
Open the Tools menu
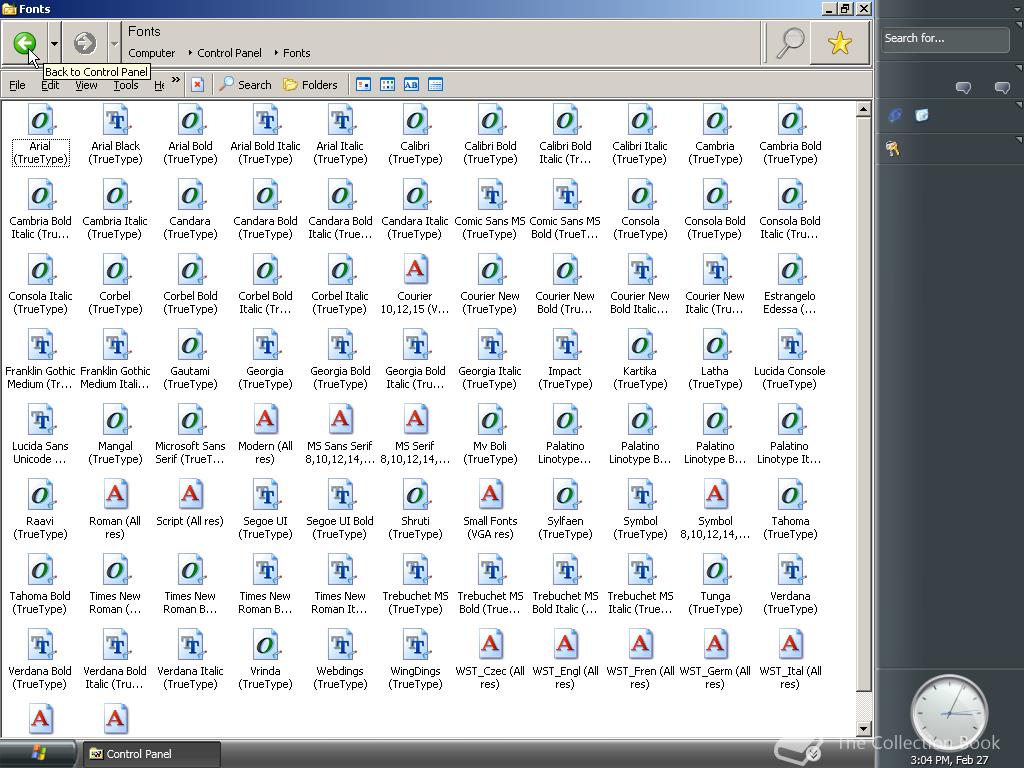125,85
